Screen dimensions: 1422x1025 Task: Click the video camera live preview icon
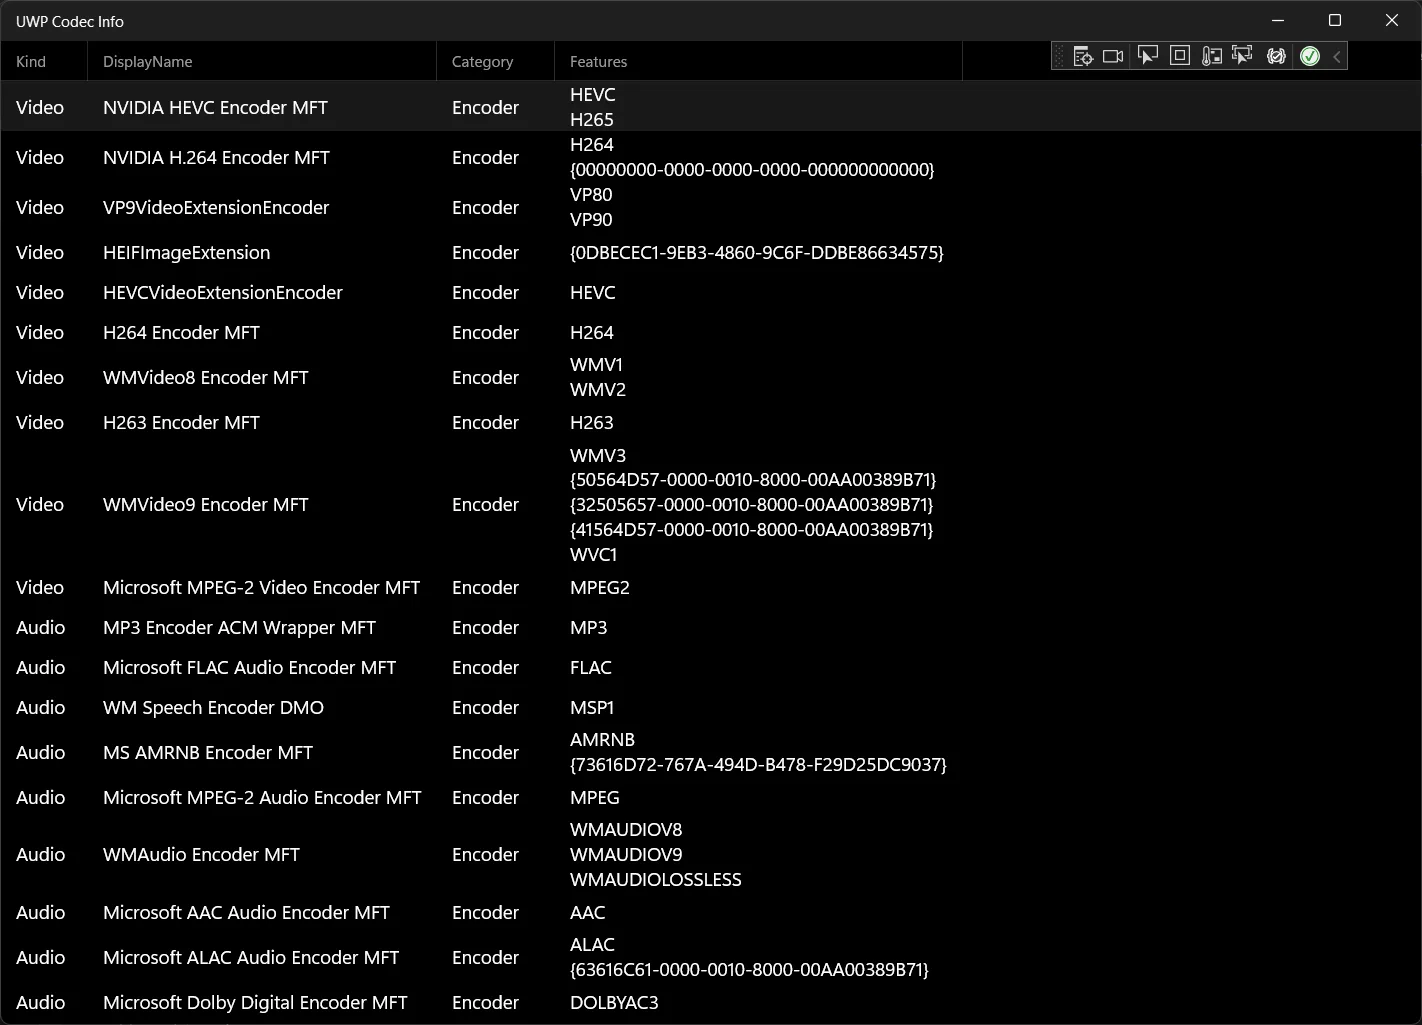point(1113,56)
